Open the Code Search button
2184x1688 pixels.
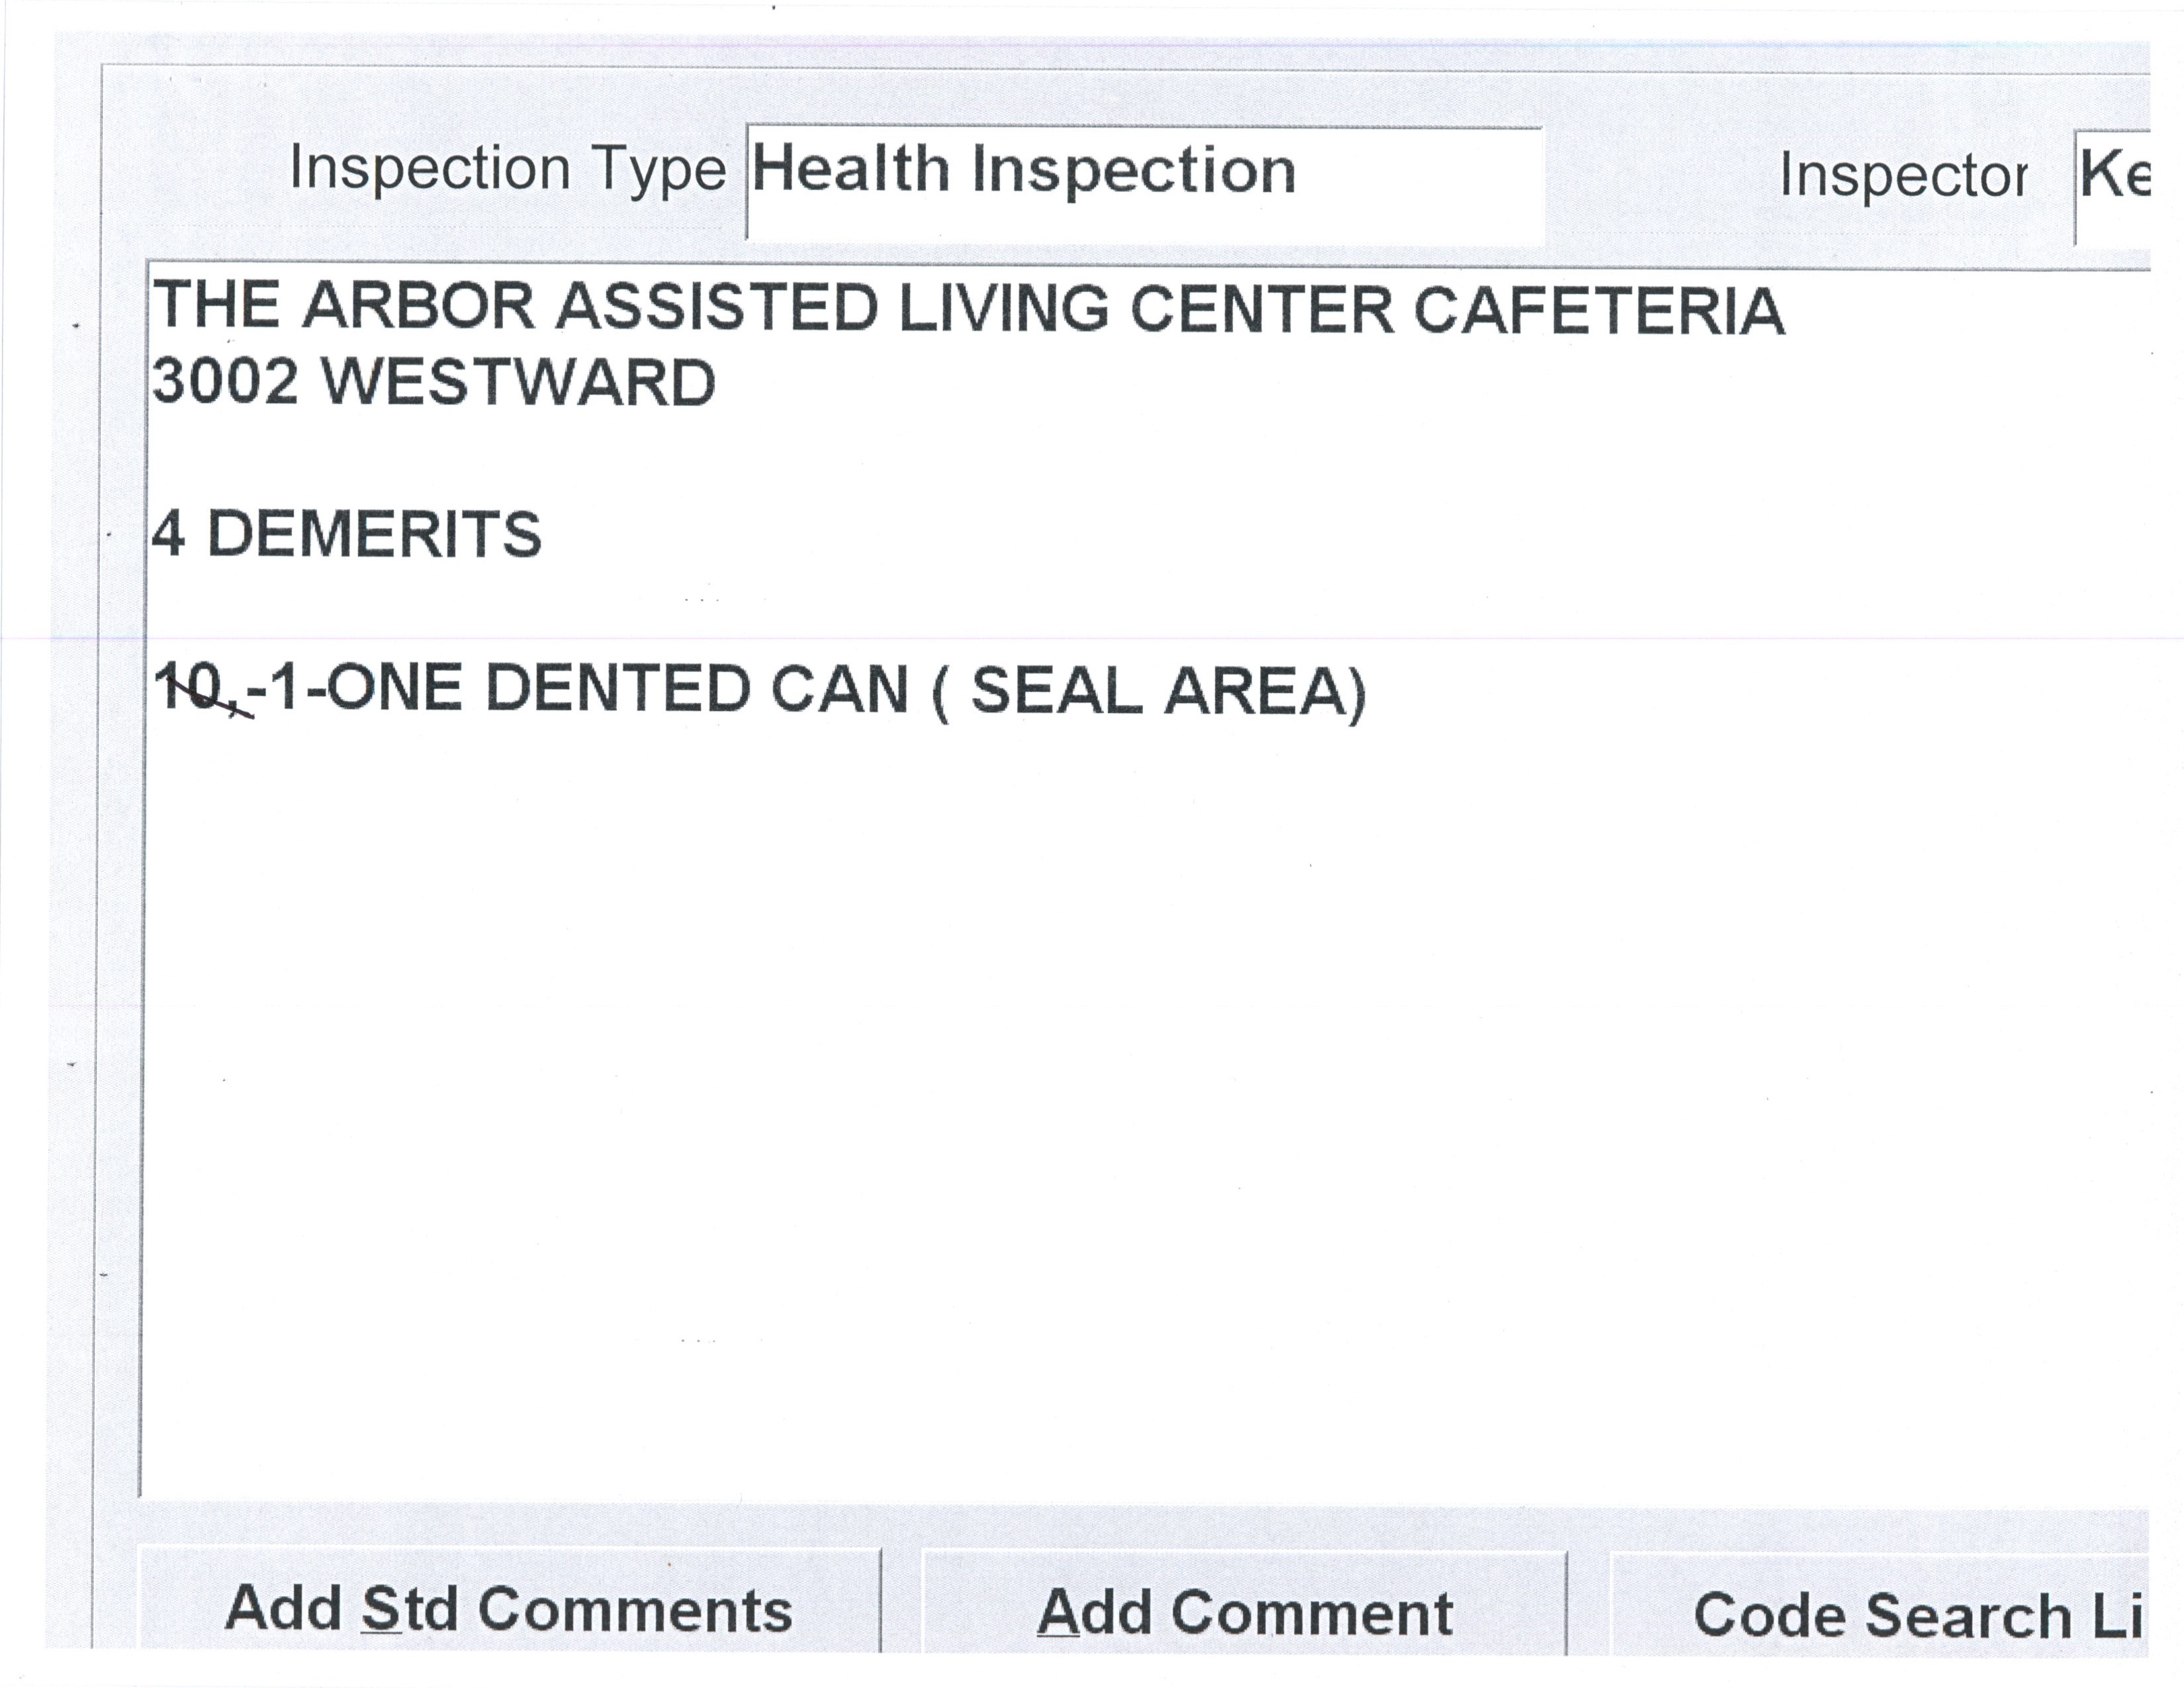click(1880, 1613)
